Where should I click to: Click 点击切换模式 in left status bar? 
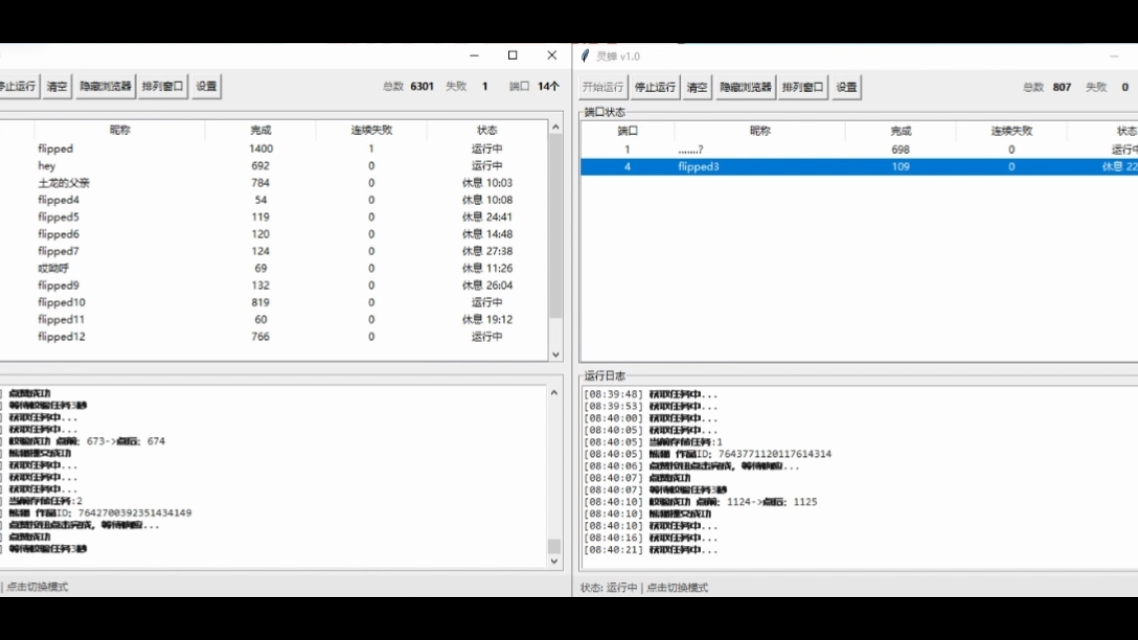click(x=37, y=587)
